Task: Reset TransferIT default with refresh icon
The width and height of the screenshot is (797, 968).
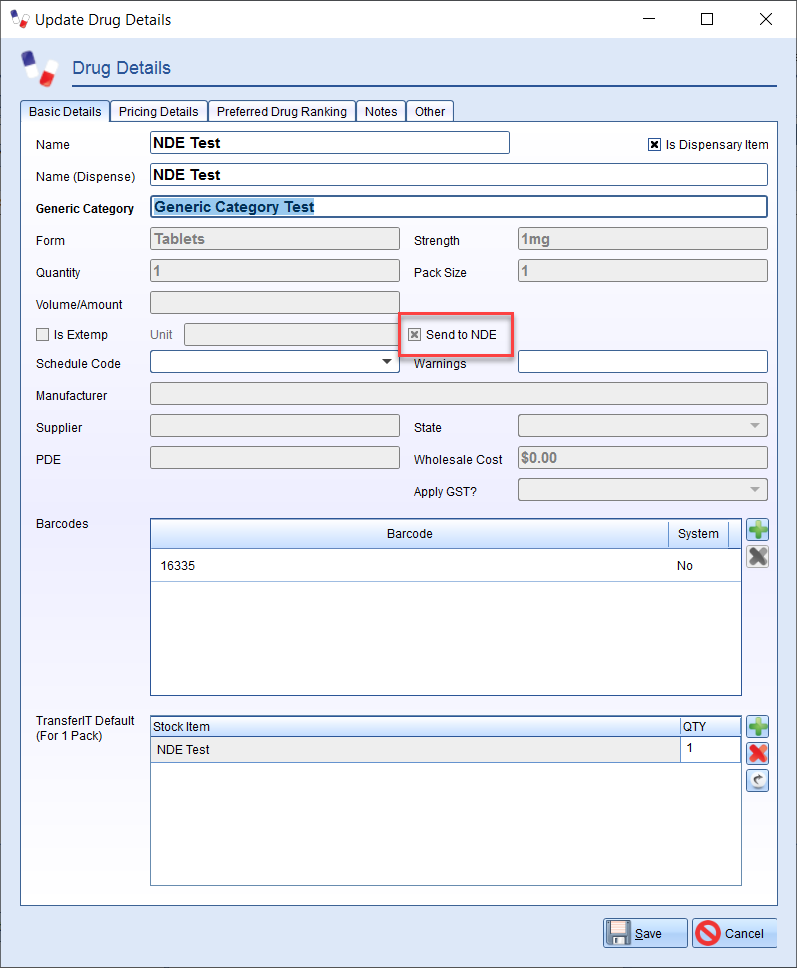Action: click(757, 780)
